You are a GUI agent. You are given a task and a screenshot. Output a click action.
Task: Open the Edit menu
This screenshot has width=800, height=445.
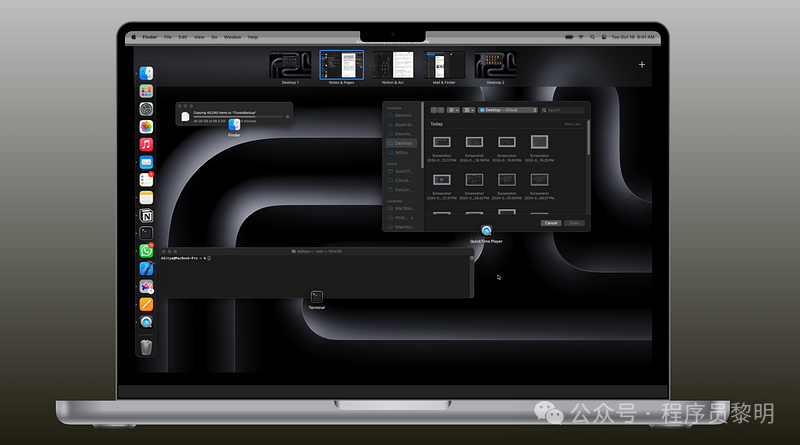[183, 37]
